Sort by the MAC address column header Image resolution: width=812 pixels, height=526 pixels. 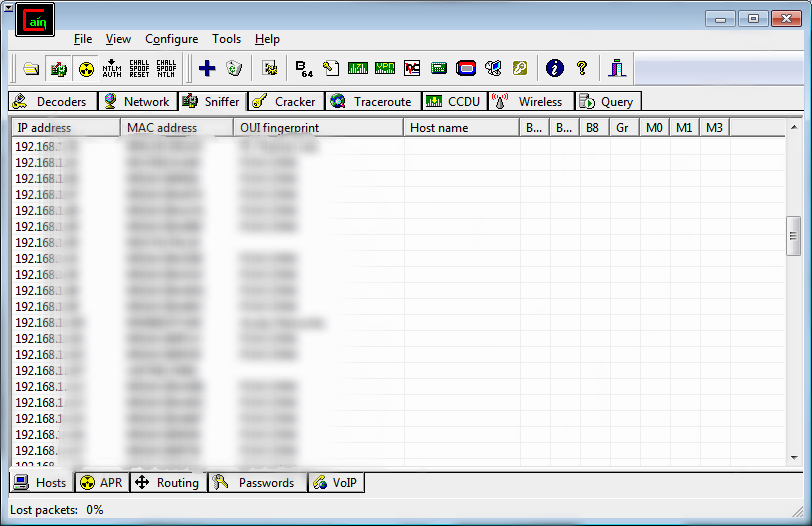click(162, 128)
